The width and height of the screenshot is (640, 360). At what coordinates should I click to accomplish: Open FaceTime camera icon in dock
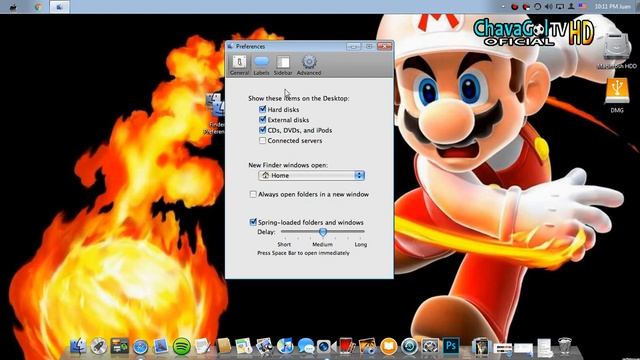[326, 347]
